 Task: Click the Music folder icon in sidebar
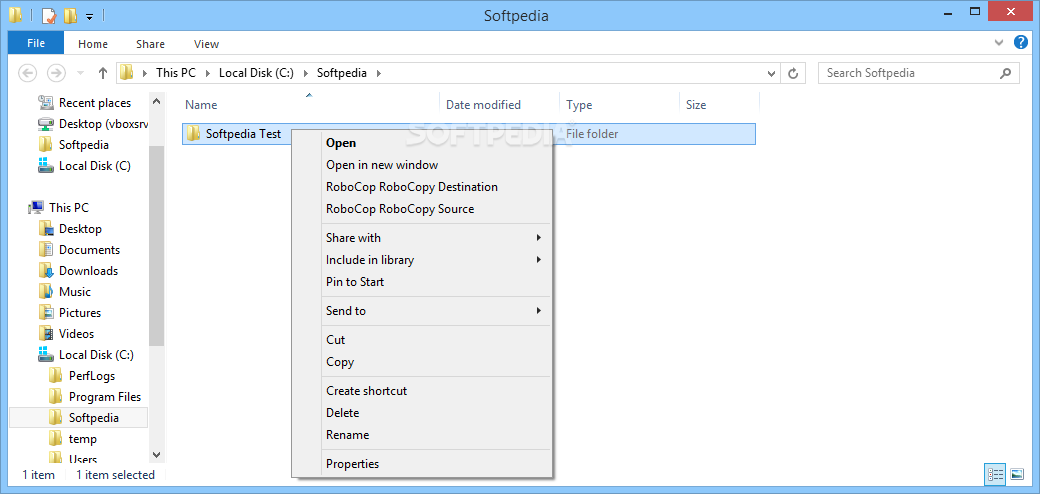tap(46, 292)
